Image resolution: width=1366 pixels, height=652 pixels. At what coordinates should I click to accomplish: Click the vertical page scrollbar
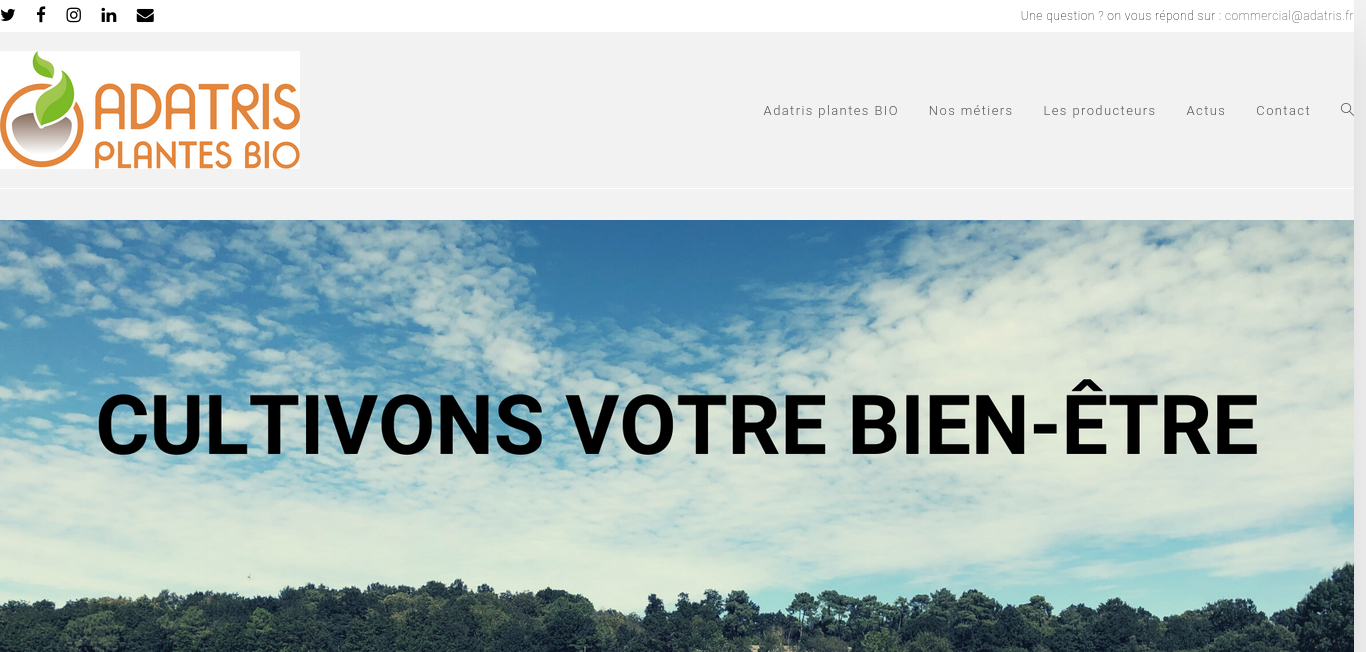[1360, 326]
